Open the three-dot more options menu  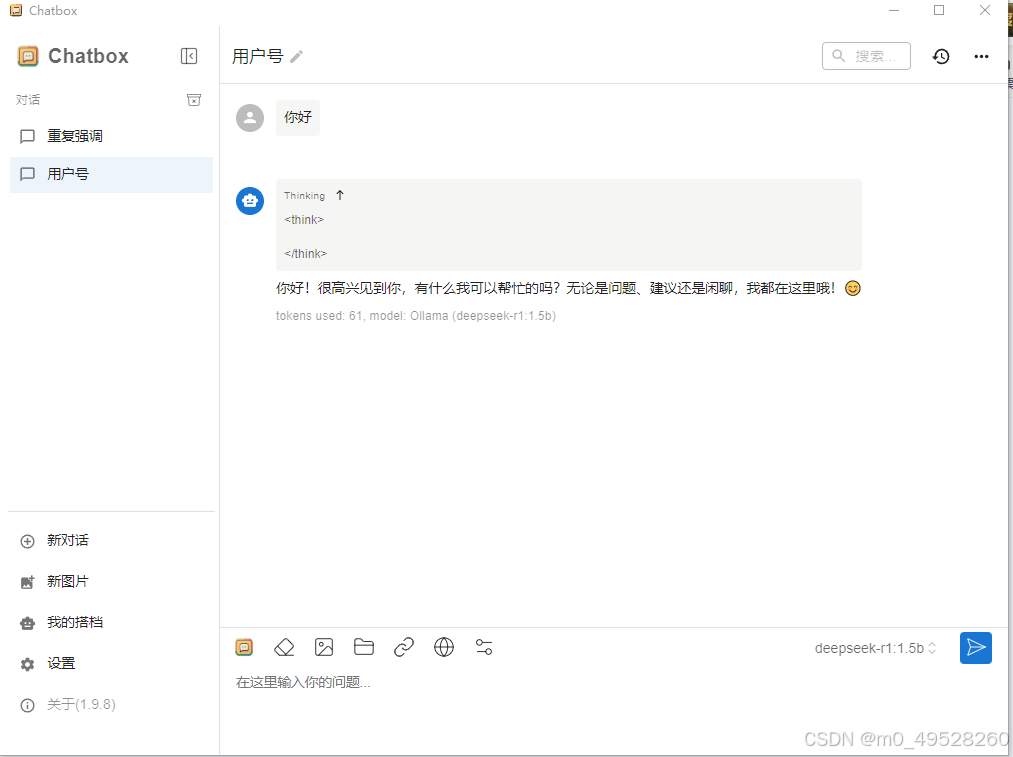coord(981,56)
